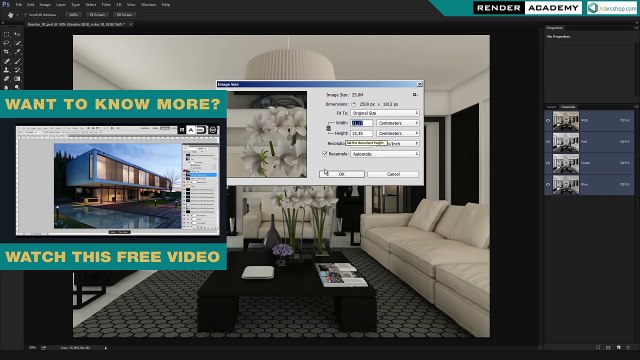The height and width of the screenshot is (360, 640).
Task: Select the Eyedropper tool
Action: click(17, 52)
